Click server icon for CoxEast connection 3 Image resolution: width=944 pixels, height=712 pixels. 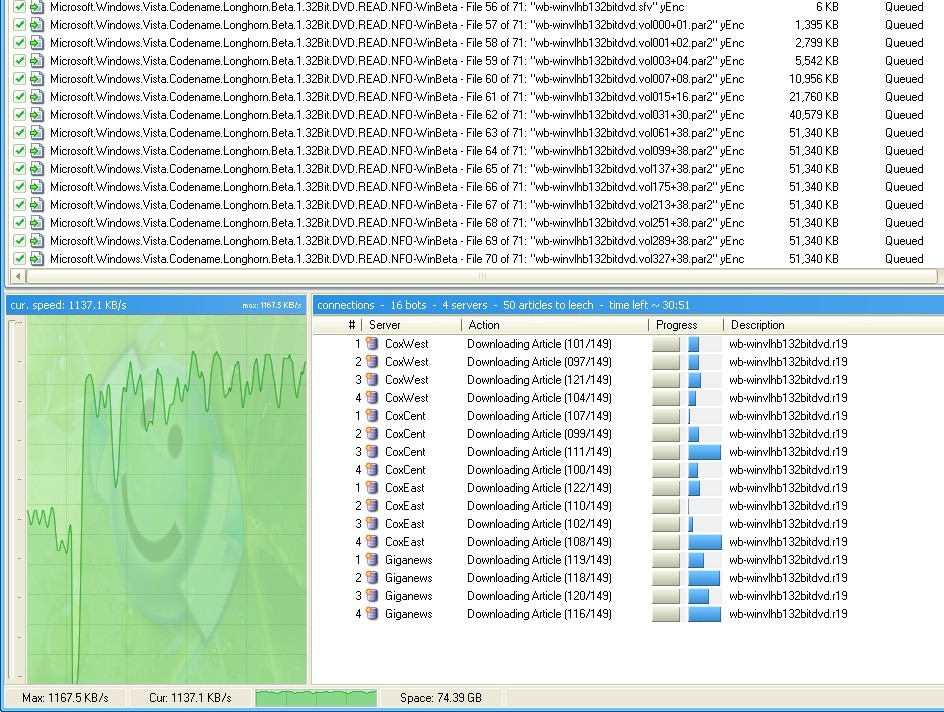pyautogui.click(x=372, y=524)
